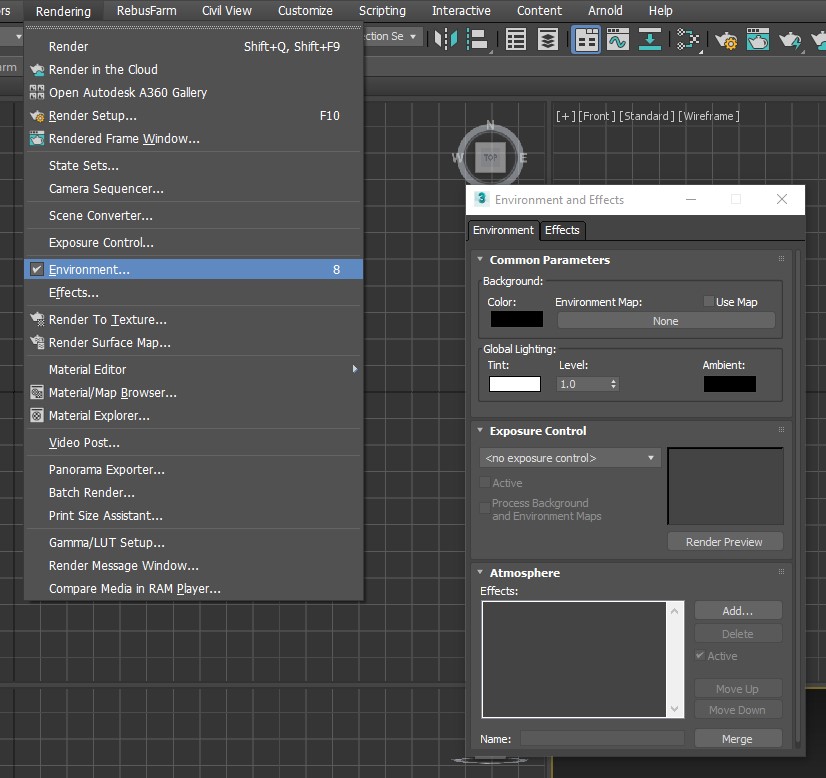
Task: Click the Mirror tool icon in toolbar
Action: (x=445, y=39)
